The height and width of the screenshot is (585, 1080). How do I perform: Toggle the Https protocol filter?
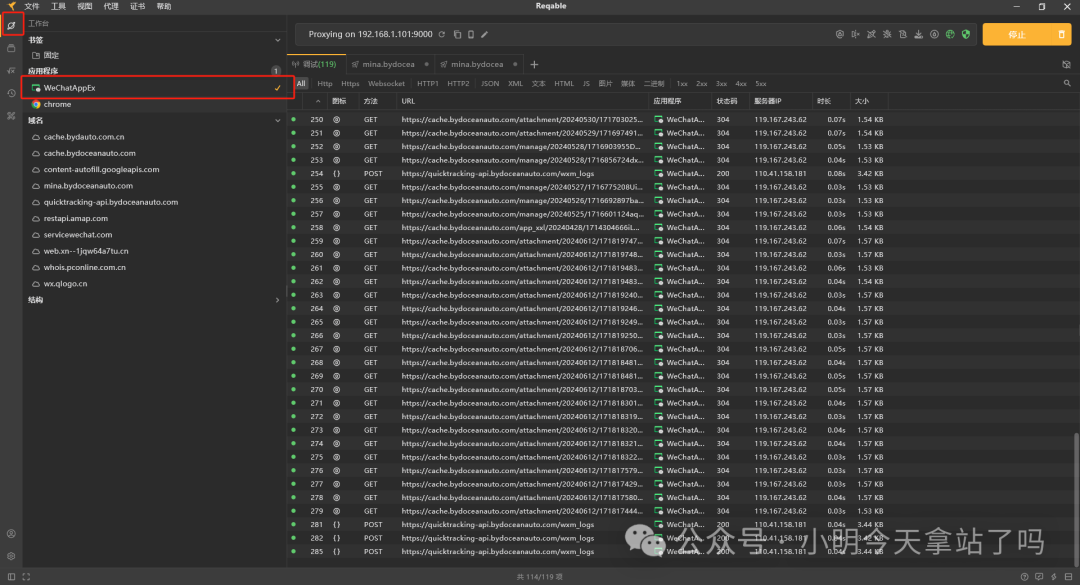pyautogui.click(x=350, y=83)
